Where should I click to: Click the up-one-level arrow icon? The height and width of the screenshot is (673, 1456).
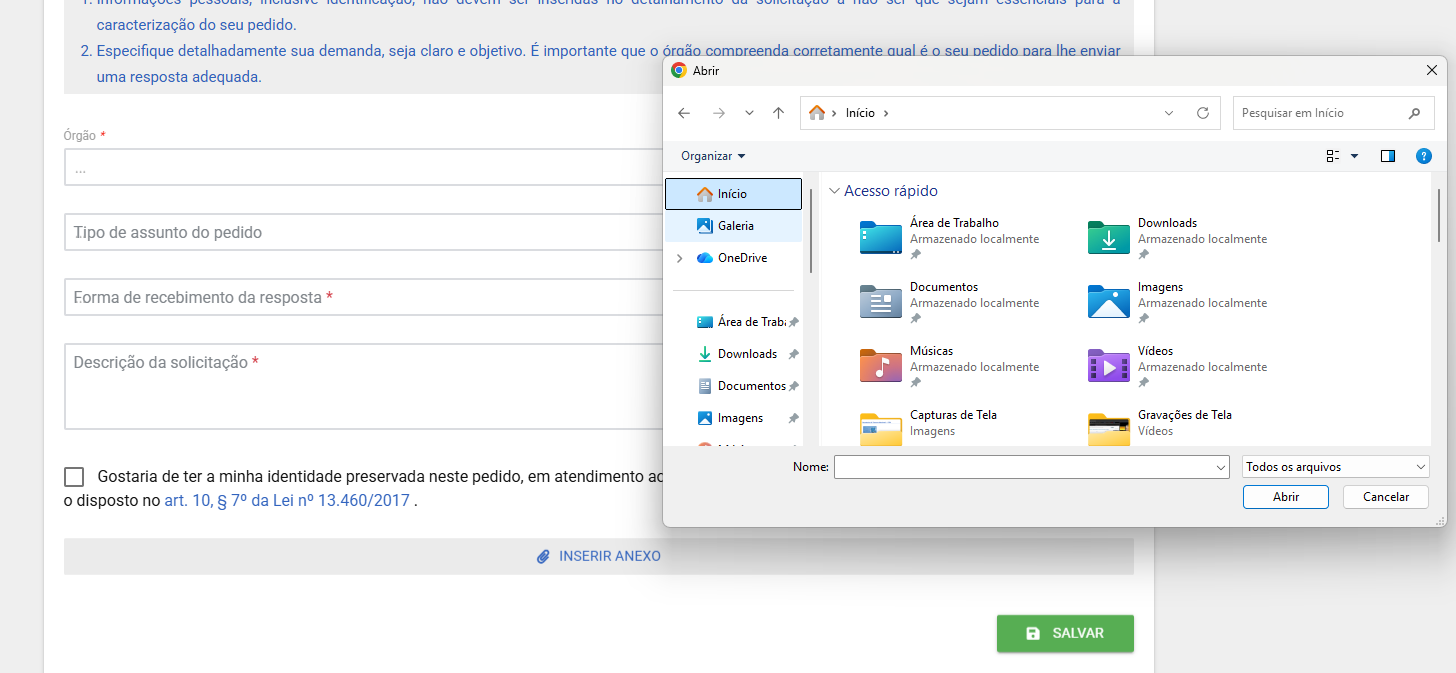778,113
